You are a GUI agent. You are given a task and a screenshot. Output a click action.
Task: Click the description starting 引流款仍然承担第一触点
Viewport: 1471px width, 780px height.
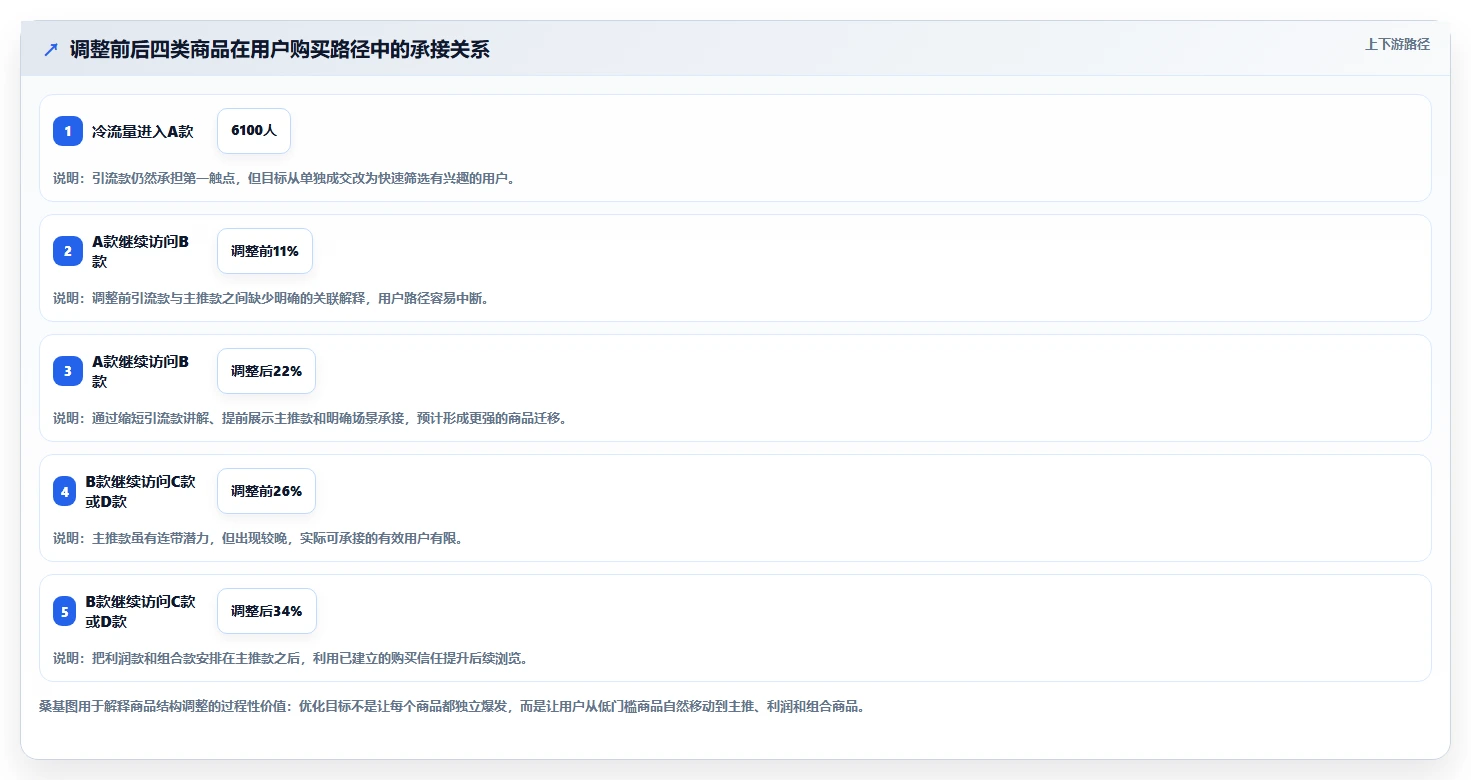pyautogui.click(x=284, y=178)
